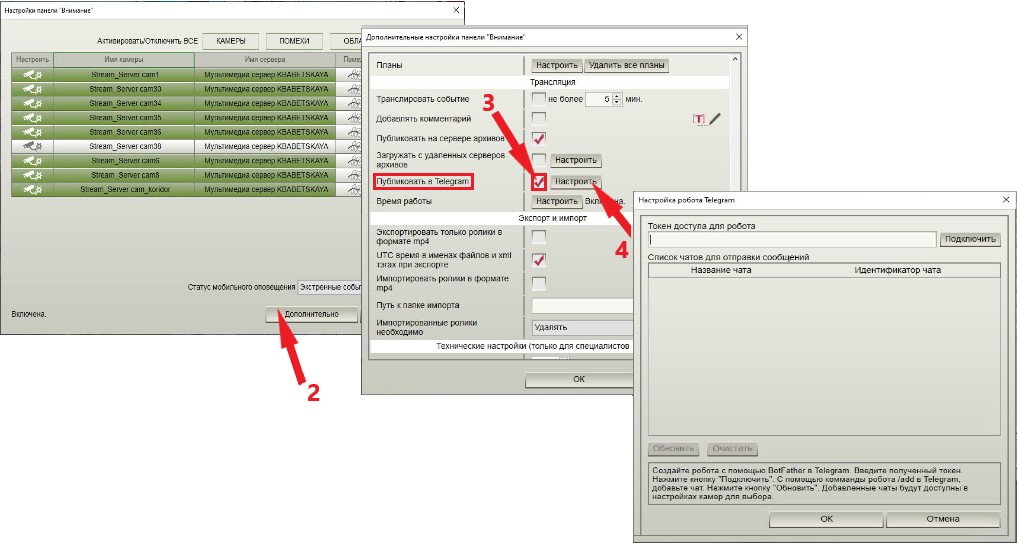Click the КАМЕРЫ activate-all button
The width and height of the screenshot is (1017, 543).
[230, 41]
